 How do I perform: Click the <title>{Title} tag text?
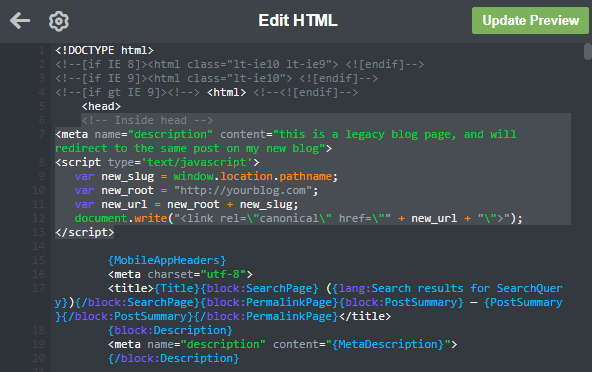click(x=153, y=288)
